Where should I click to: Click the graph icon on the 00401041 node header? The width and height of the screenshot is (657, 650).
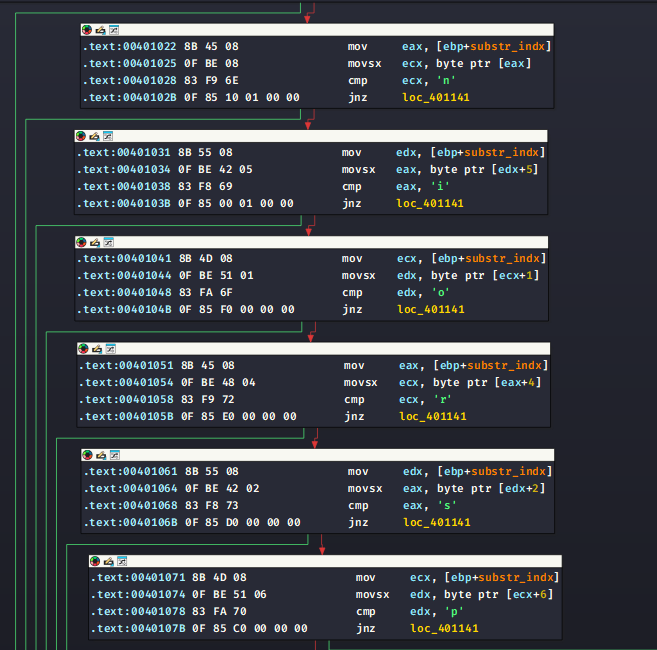click(x=108, y=242)
